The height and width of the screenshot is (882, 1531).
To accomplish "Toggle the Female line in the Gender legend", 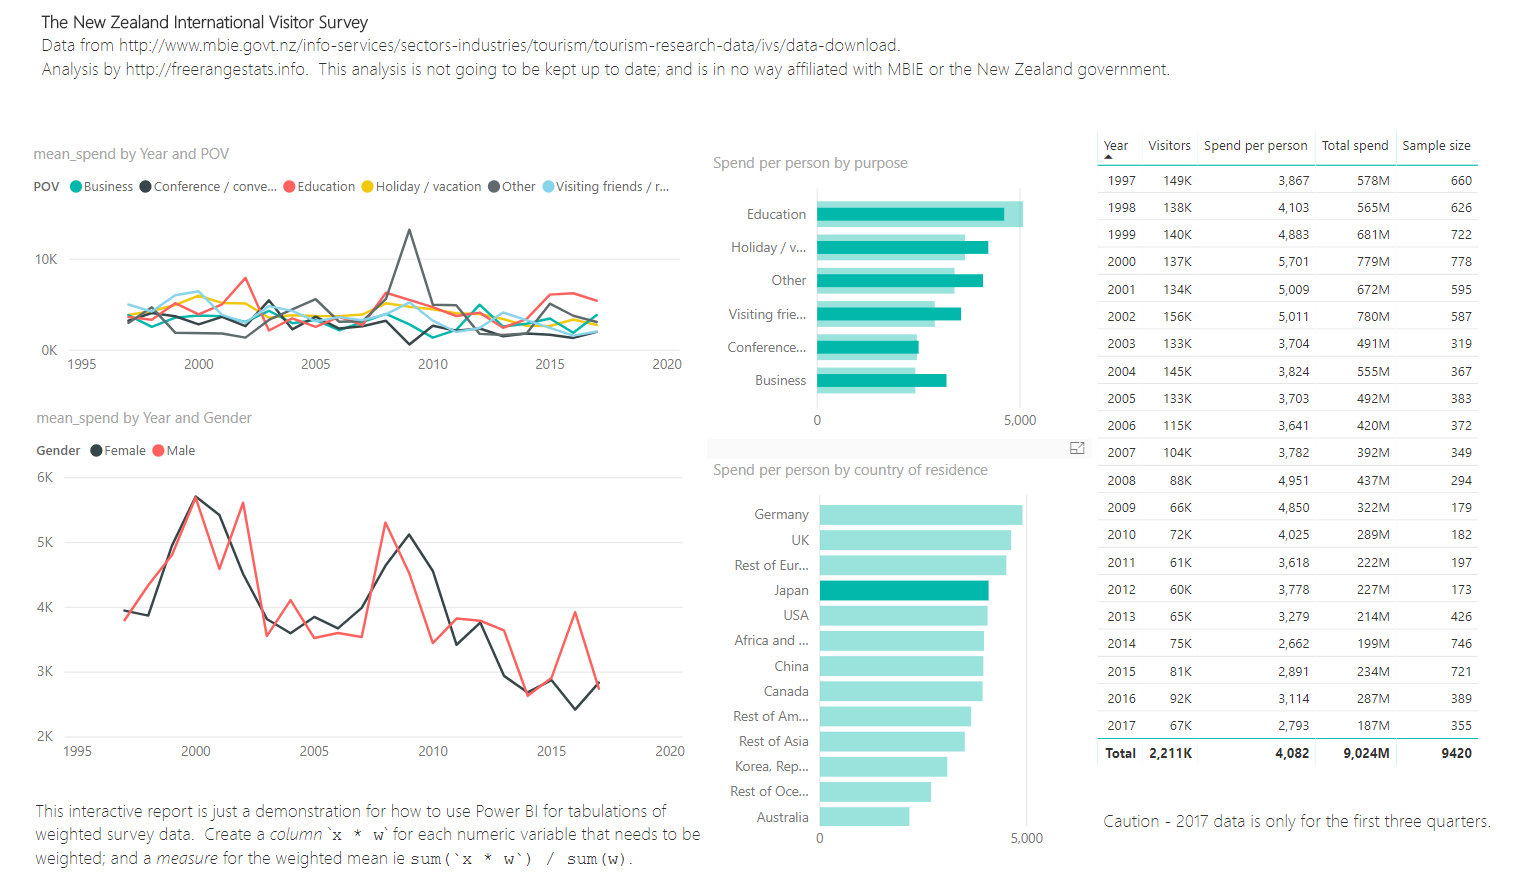I will (118, 450).
